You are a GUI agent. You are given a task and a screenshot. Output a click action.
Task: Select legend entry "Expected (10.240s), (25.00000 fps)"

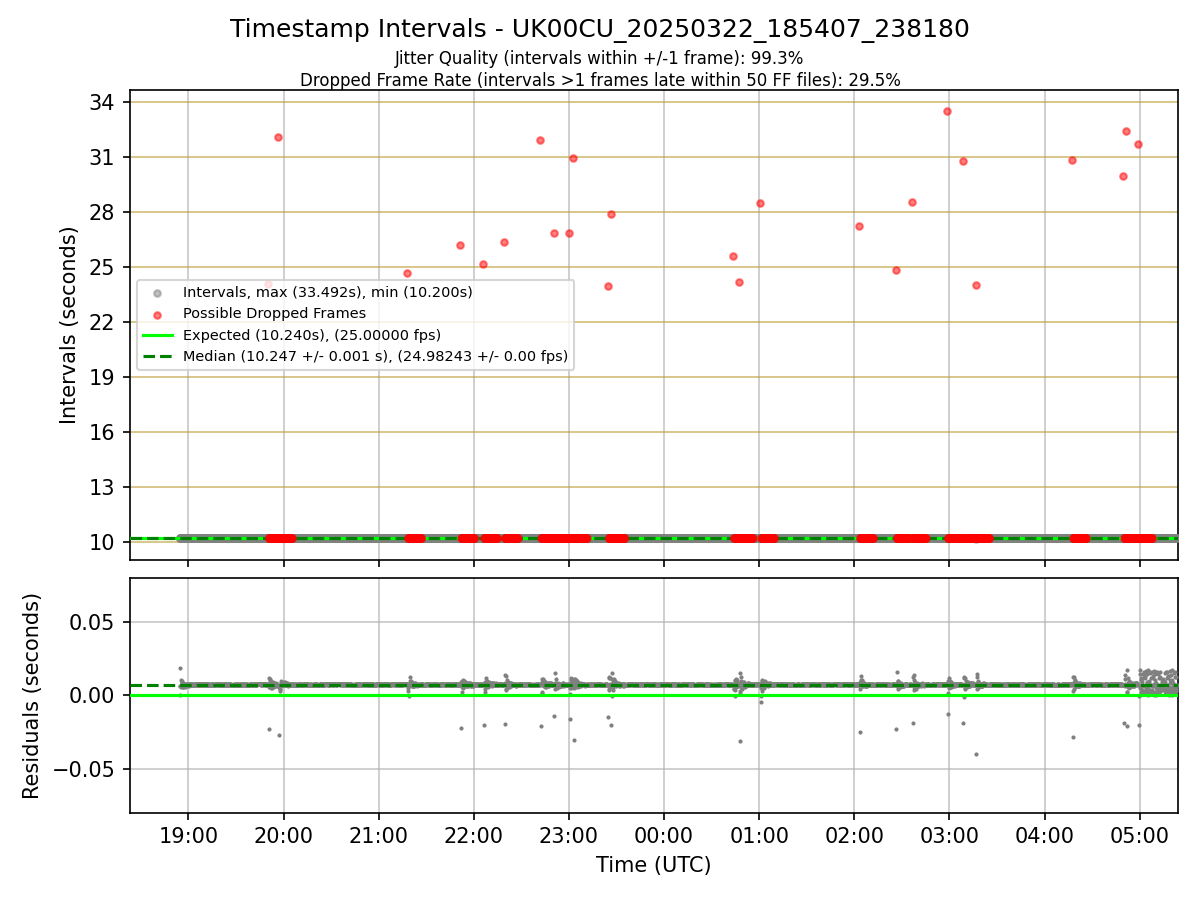point(312,335)
